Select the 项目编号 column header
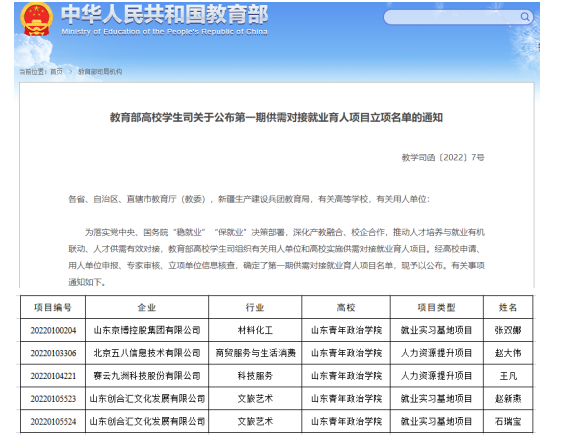 click(53, 307)
